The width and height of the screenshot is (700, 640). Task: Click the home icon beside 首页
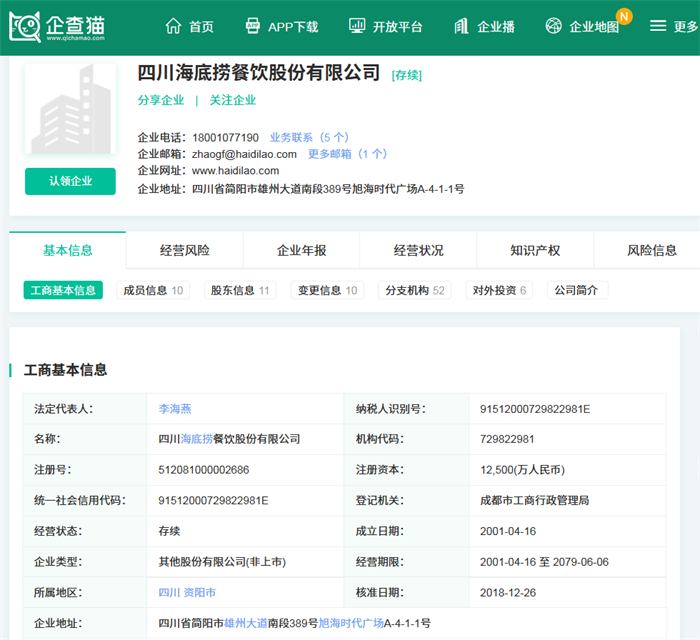point(173,26)
